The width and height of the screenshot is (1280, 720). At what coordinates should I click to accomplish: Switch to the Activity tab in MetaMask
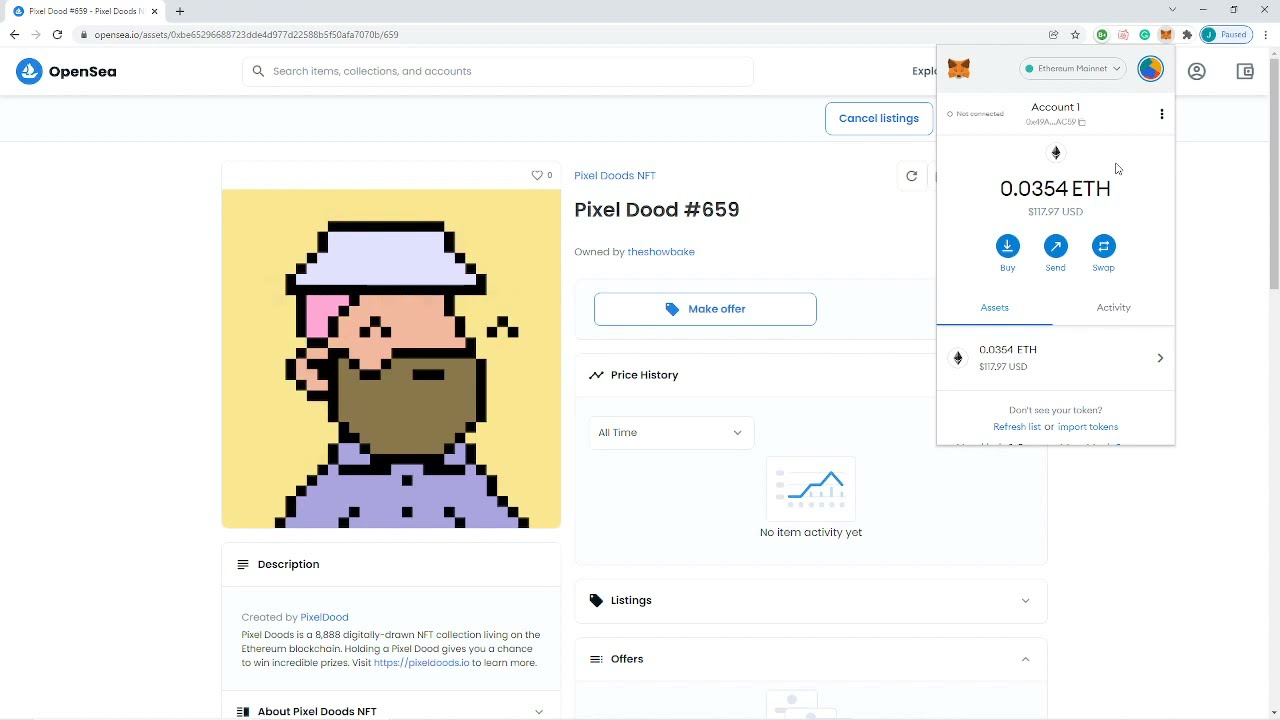click(x=1113, y=307)
